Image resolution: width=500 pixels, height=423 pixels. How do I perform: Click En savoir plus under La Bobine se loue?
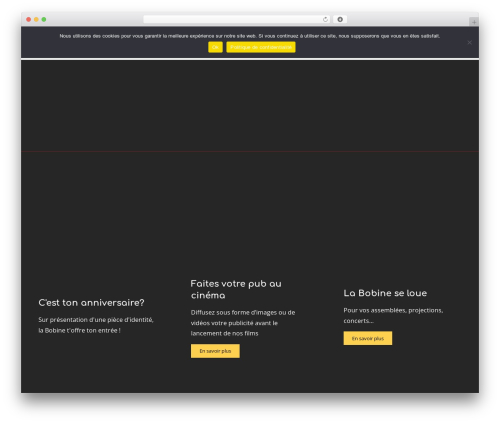click(368, 338)
